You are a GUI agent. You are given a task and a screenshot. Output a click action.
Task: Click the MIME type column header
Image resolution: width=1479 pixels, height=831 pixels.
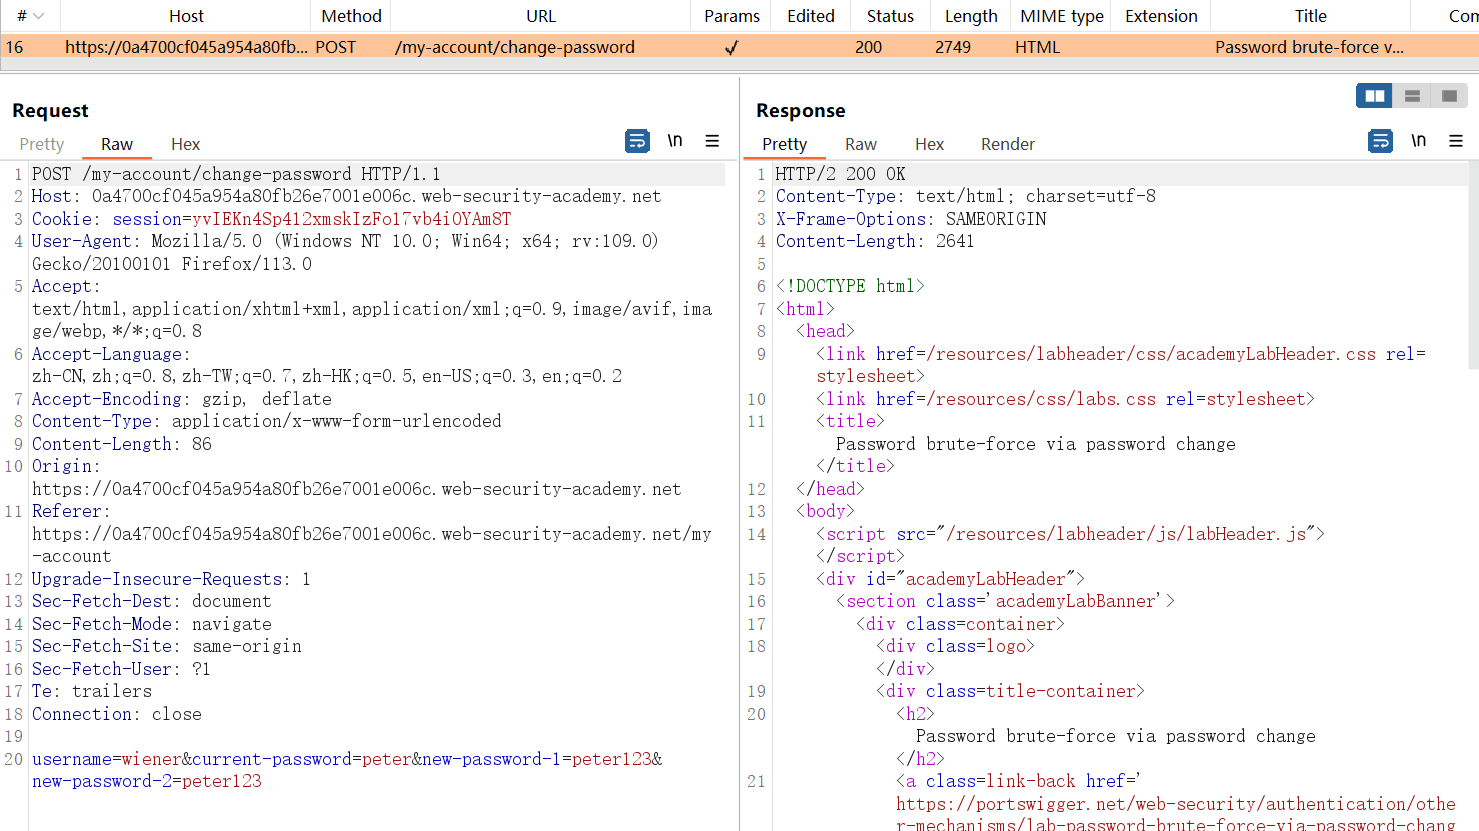tap(1061, 16)
